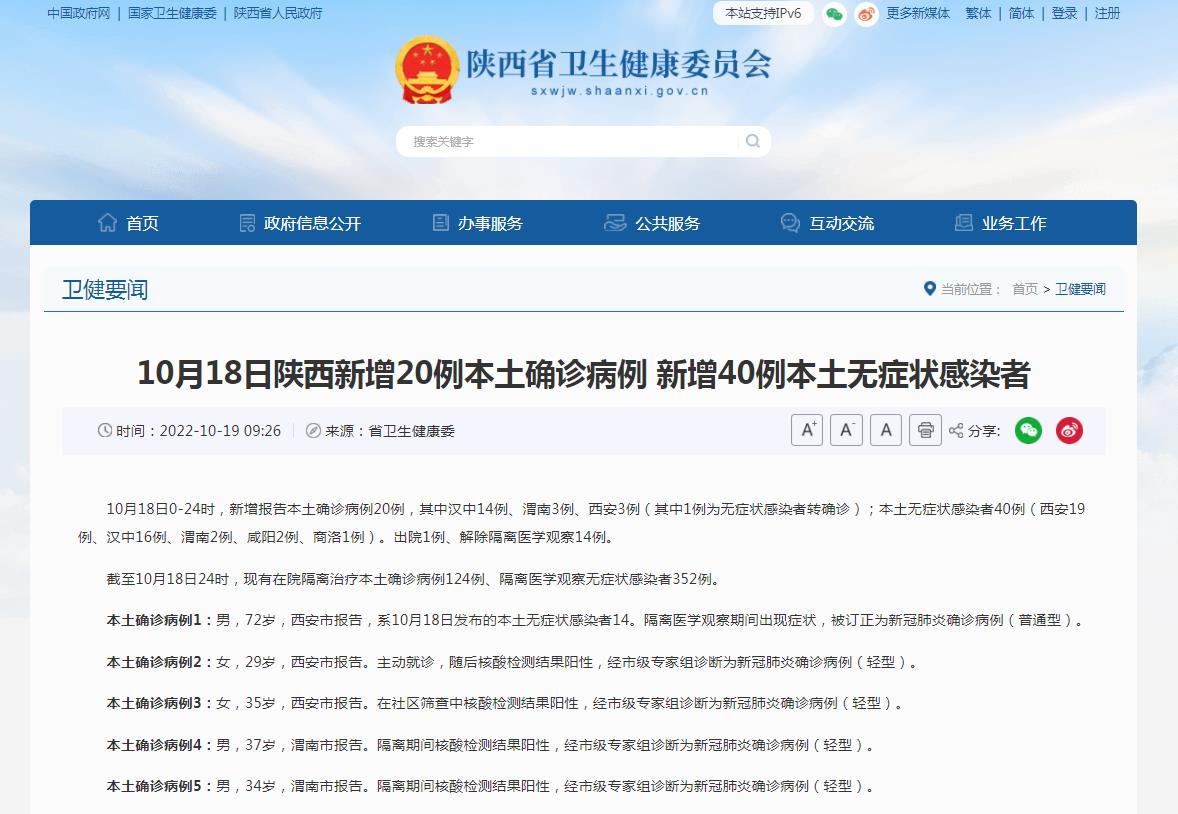Click the 陕西省人民政府 link
The height and width of the screenshot is (814, 1178).
point(278,14)
